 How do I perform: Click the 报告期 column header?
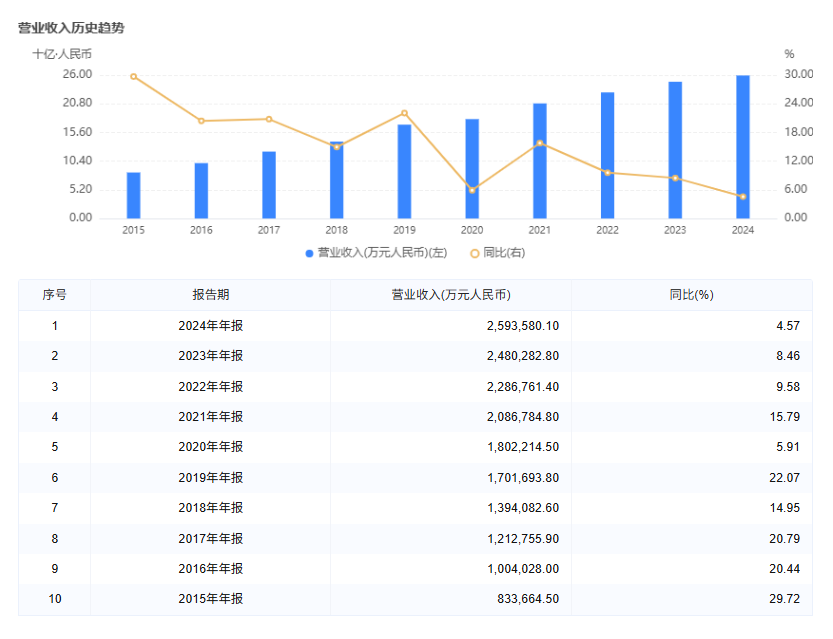(x=211, y=295)
